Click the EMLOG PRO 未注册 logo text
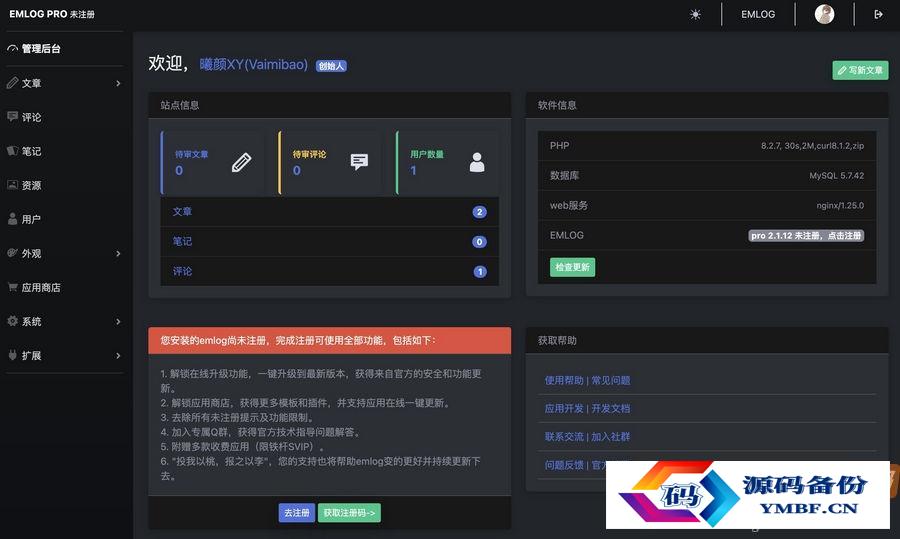The width and height of the screenshot is (900, 539). (x=52, y=14)
